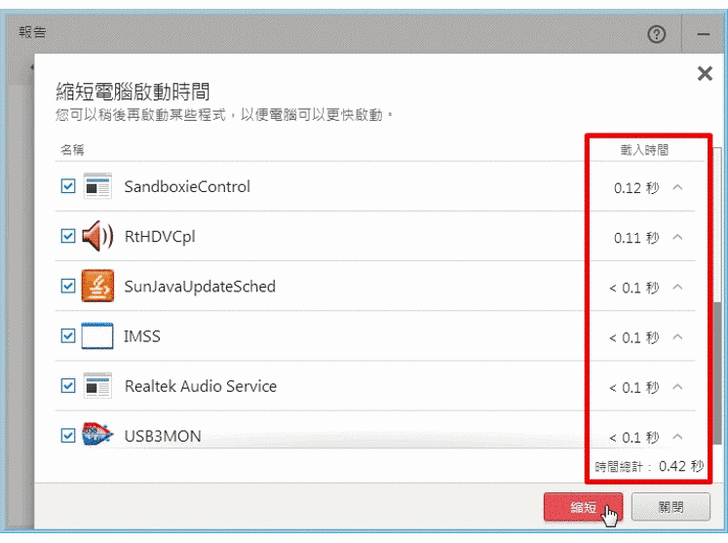Toggle the USB3MON checkbox
The image size is (728, 543).
pyautogui.click(x=68, y=435)
